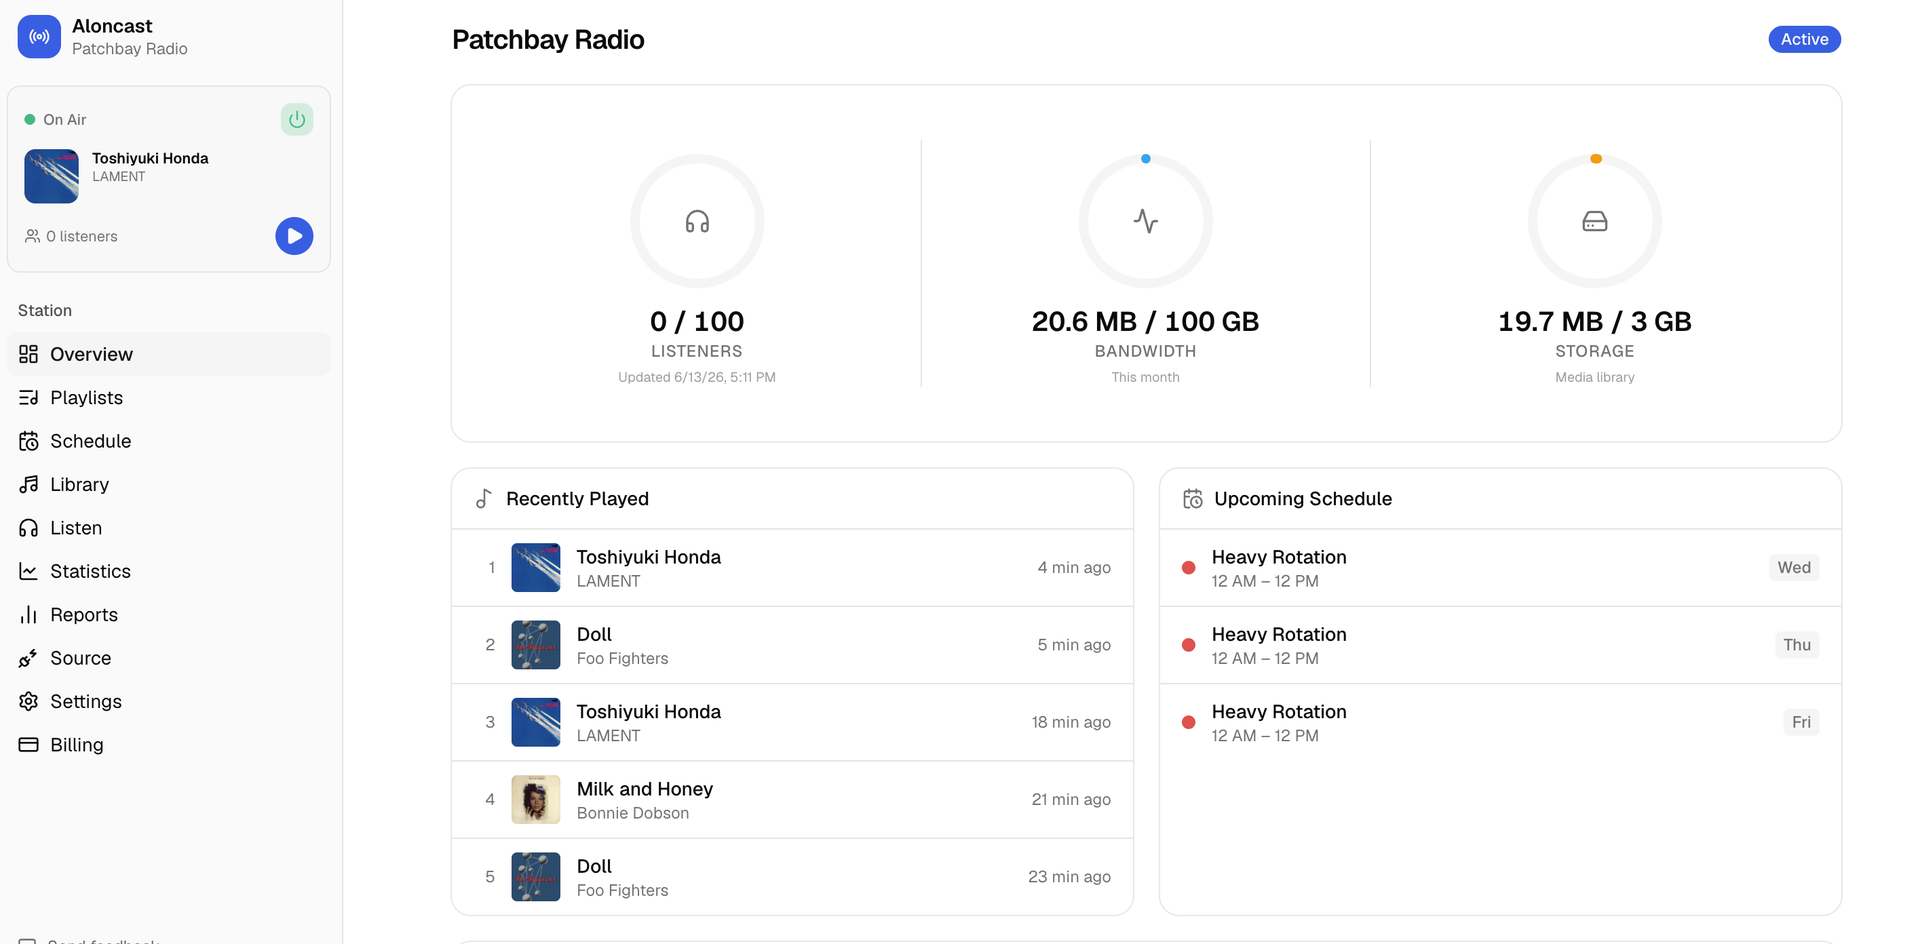Click the blue bandwidth gauge indicator dot
1920x944 pixels.
coord(1146,159)
